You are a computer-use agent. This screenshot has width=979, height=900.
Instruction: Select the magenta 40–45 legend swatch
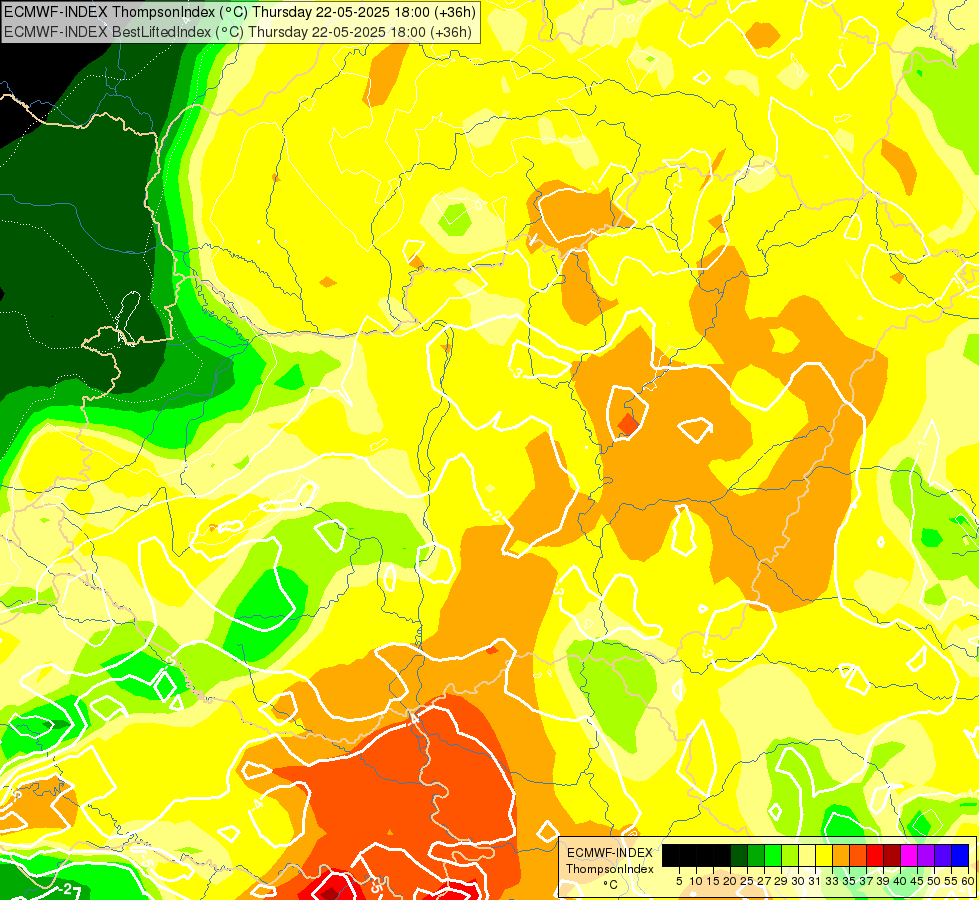(x=909, y=856)
